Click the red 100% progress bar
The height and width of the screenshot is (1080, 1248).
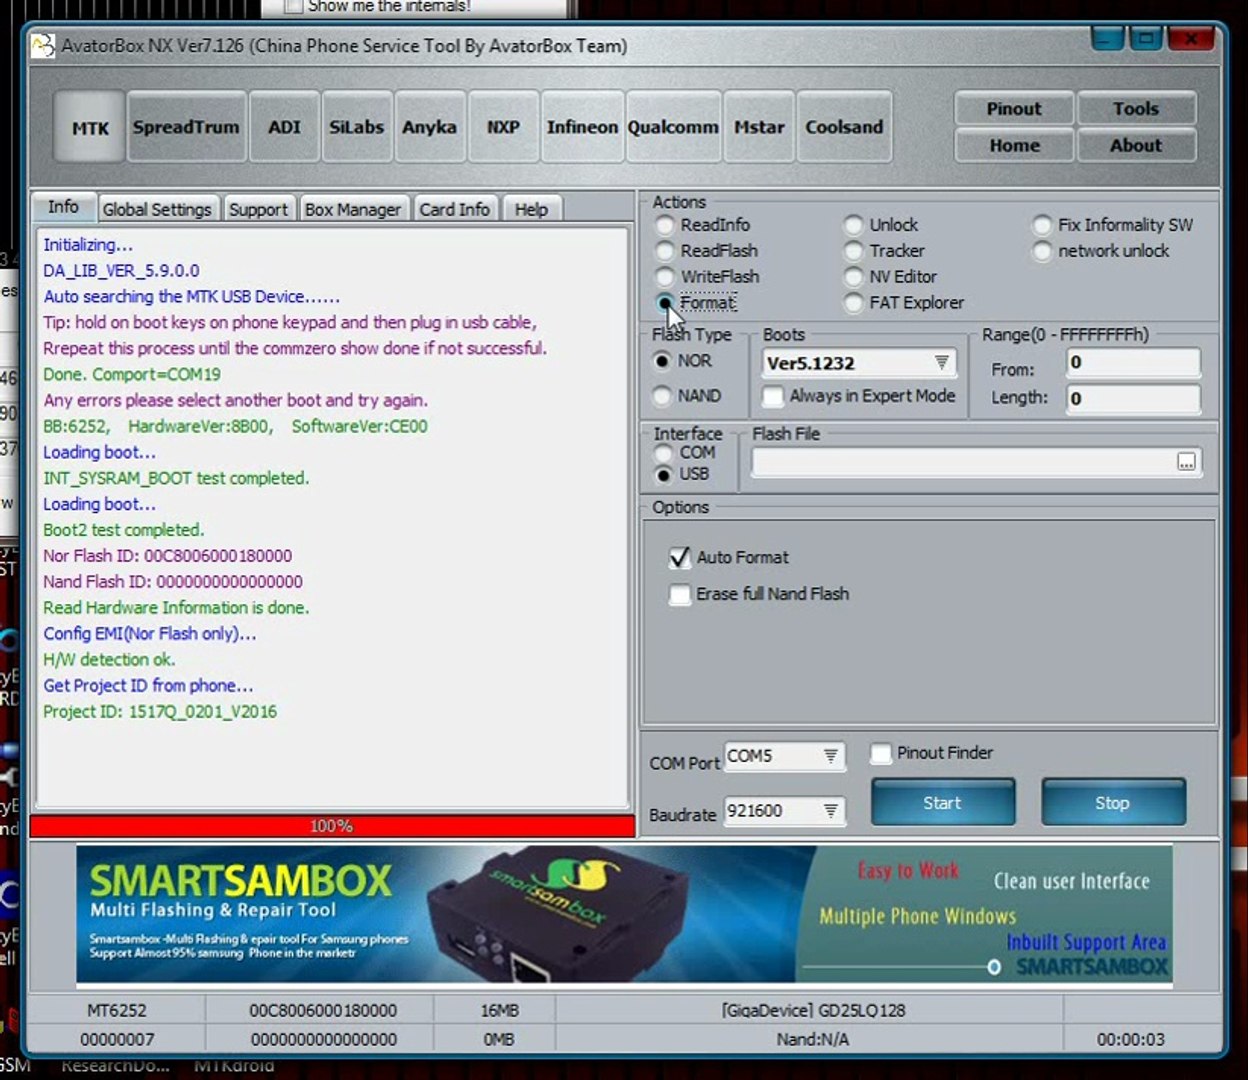click(x=332, y=826)
